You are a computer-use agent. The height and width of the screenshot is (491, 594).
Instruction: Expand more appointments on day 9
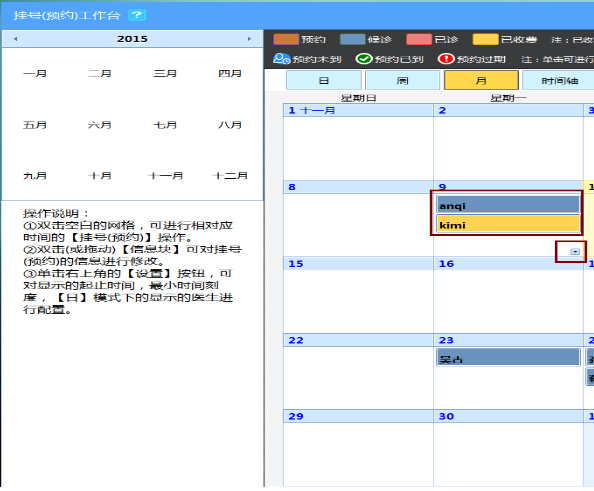(575, 252)
